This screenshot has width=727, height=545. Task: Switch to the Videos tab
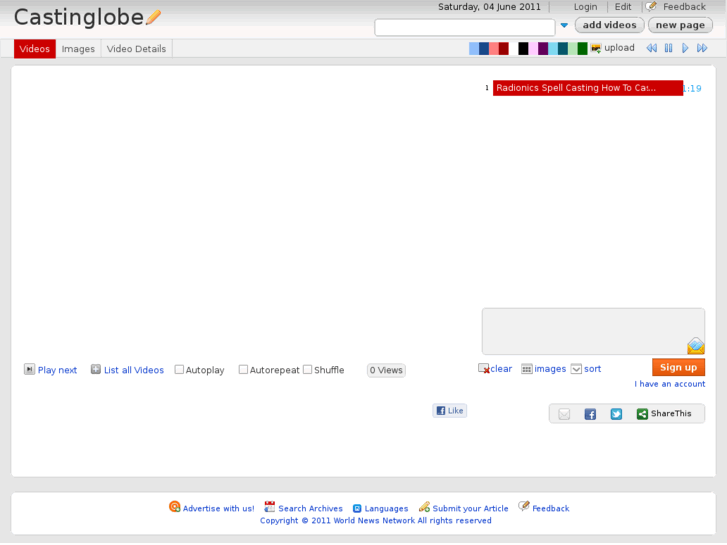click(x=35, y=49)
